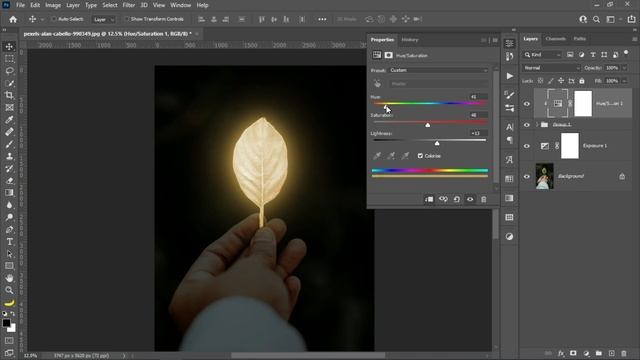Click the share icon at top right
The width and height of the screenshot is (640, 360).
(631, 19)
